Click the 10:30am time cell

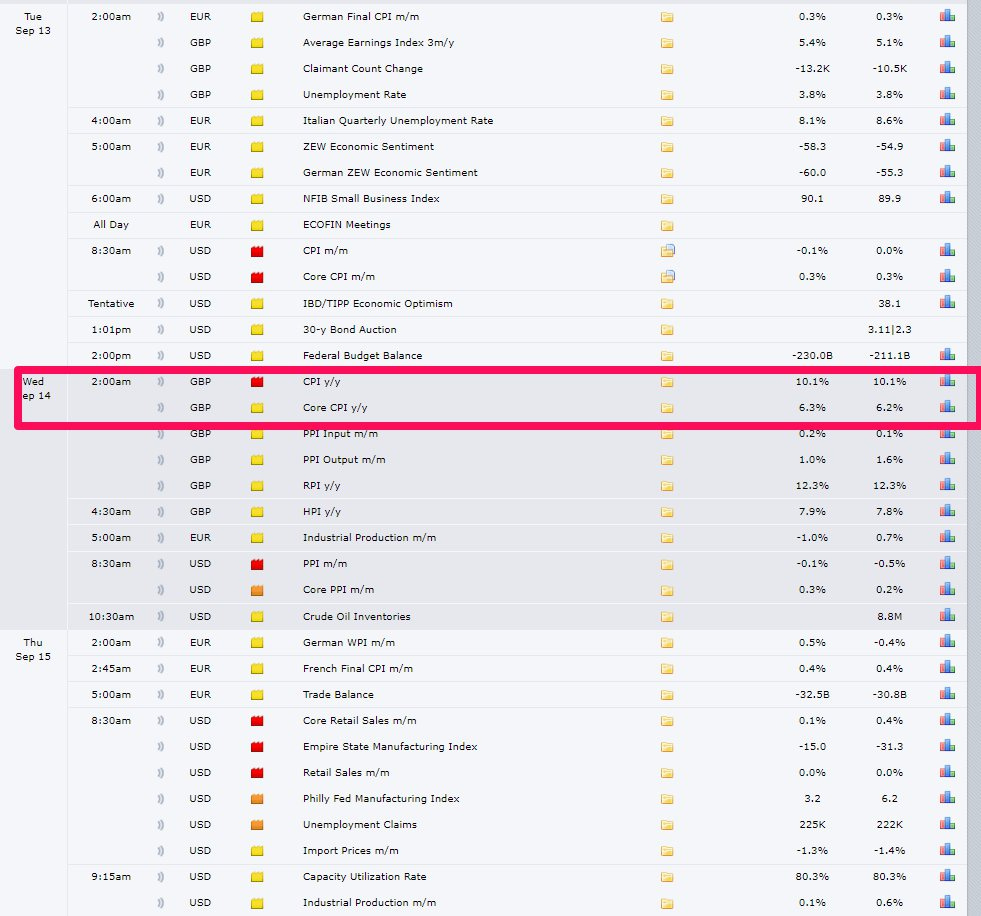point(111,616)
